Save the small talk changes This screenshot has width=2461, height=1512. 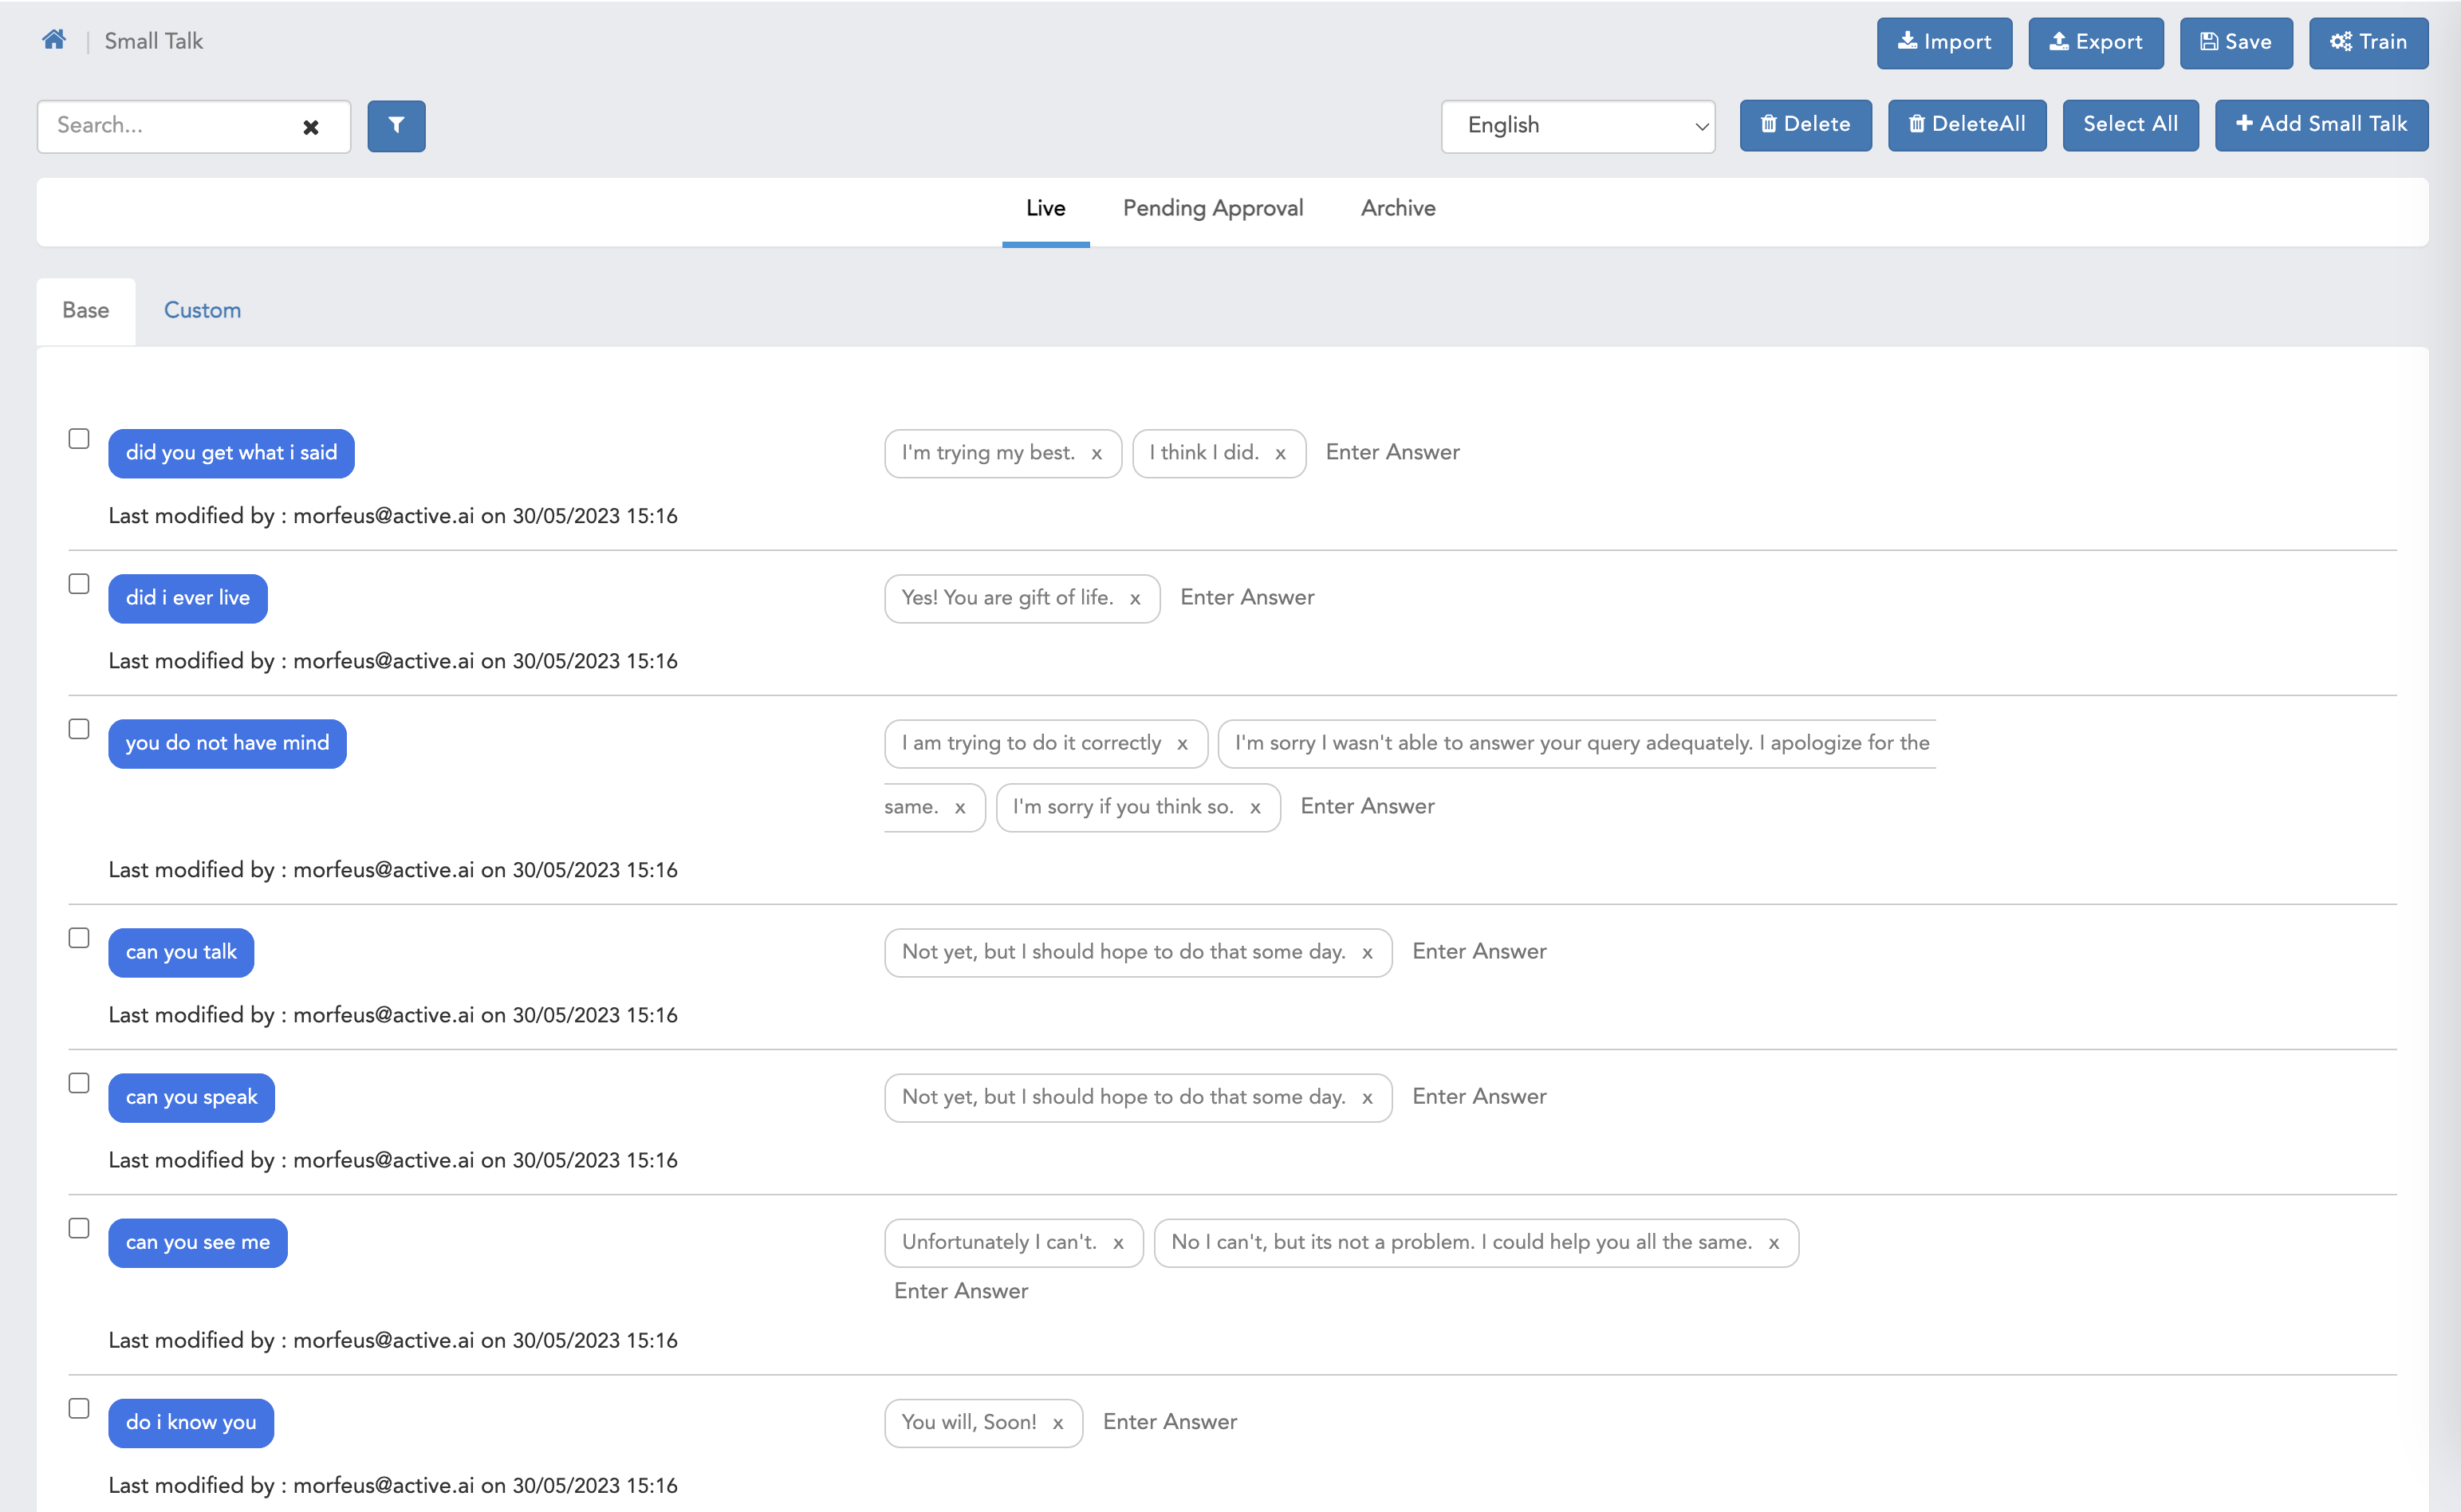[2236, 43]
